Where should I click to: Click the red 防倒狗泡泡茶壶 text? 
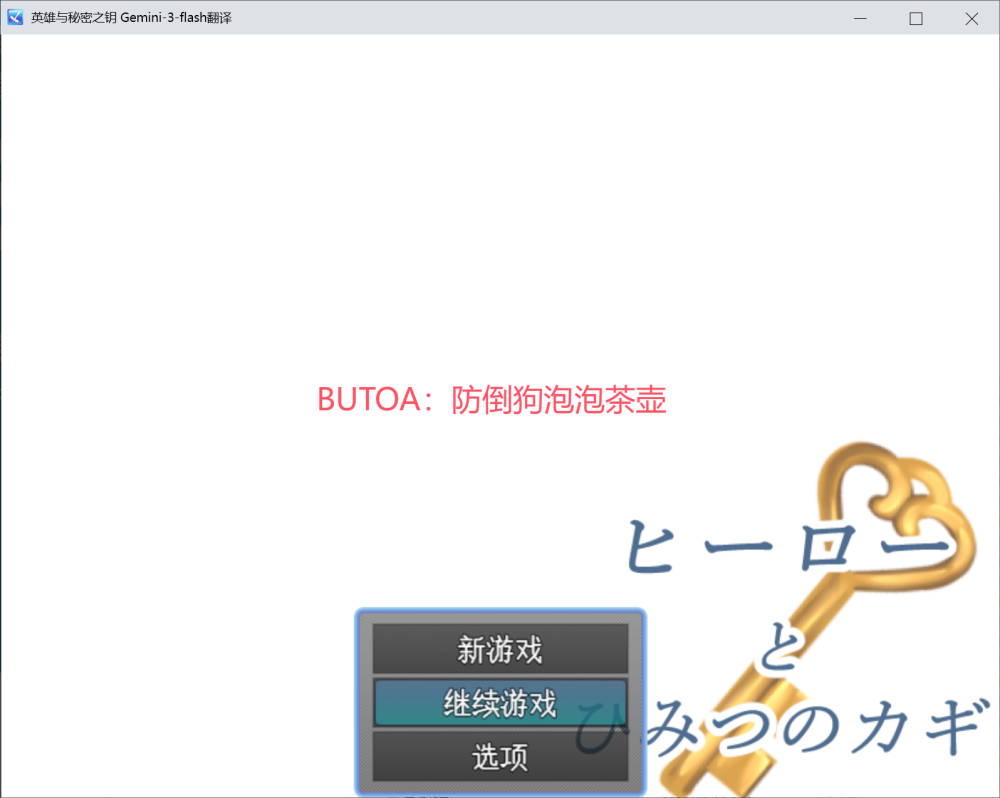click(559, 399)
